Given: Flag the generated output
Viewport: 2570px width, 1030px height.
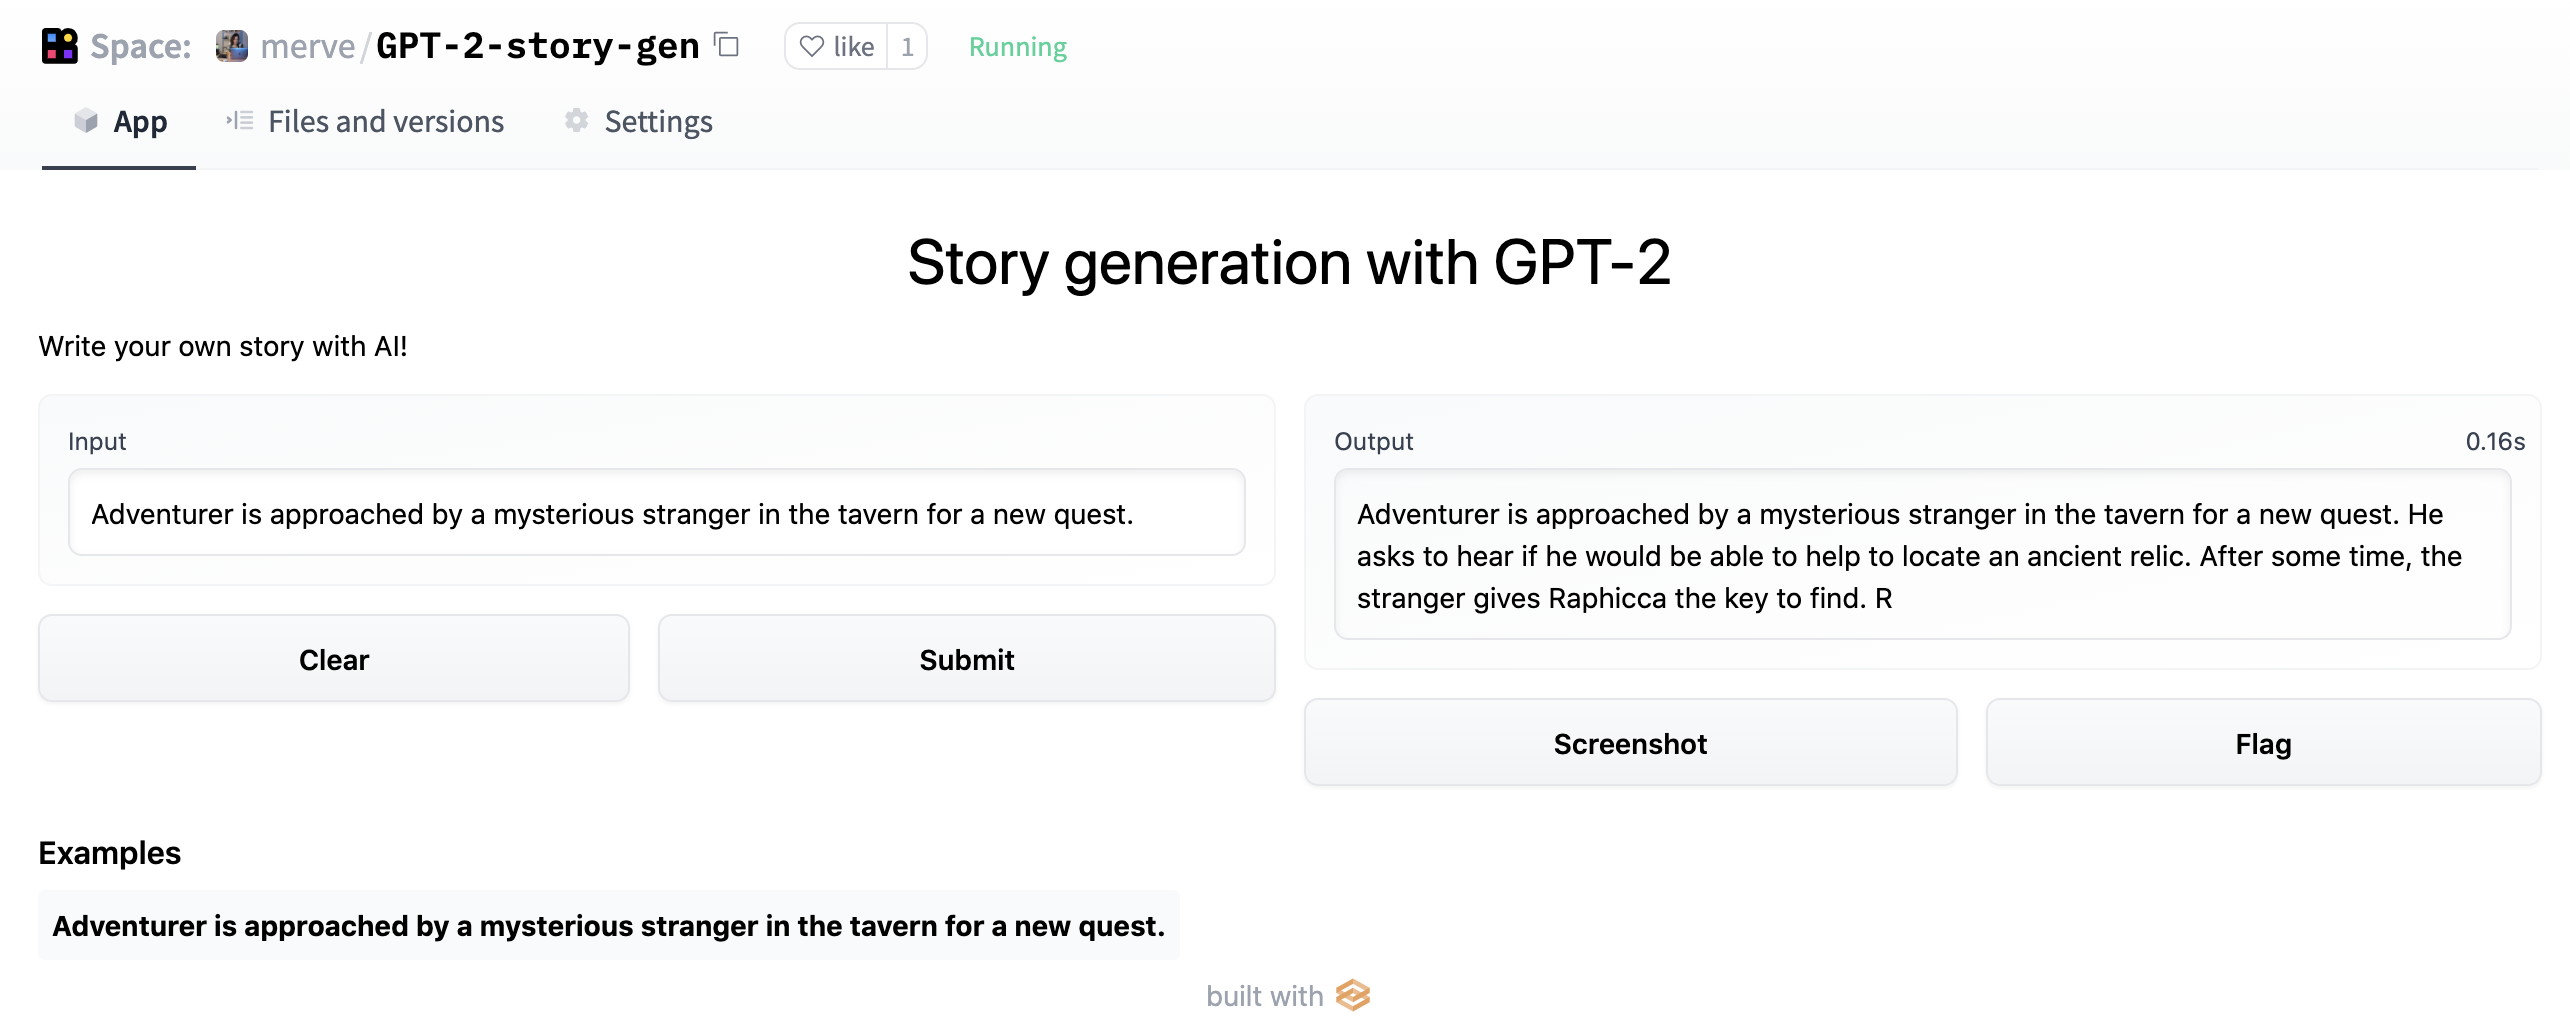Looking at the screenshot, I should [2264, 743].
